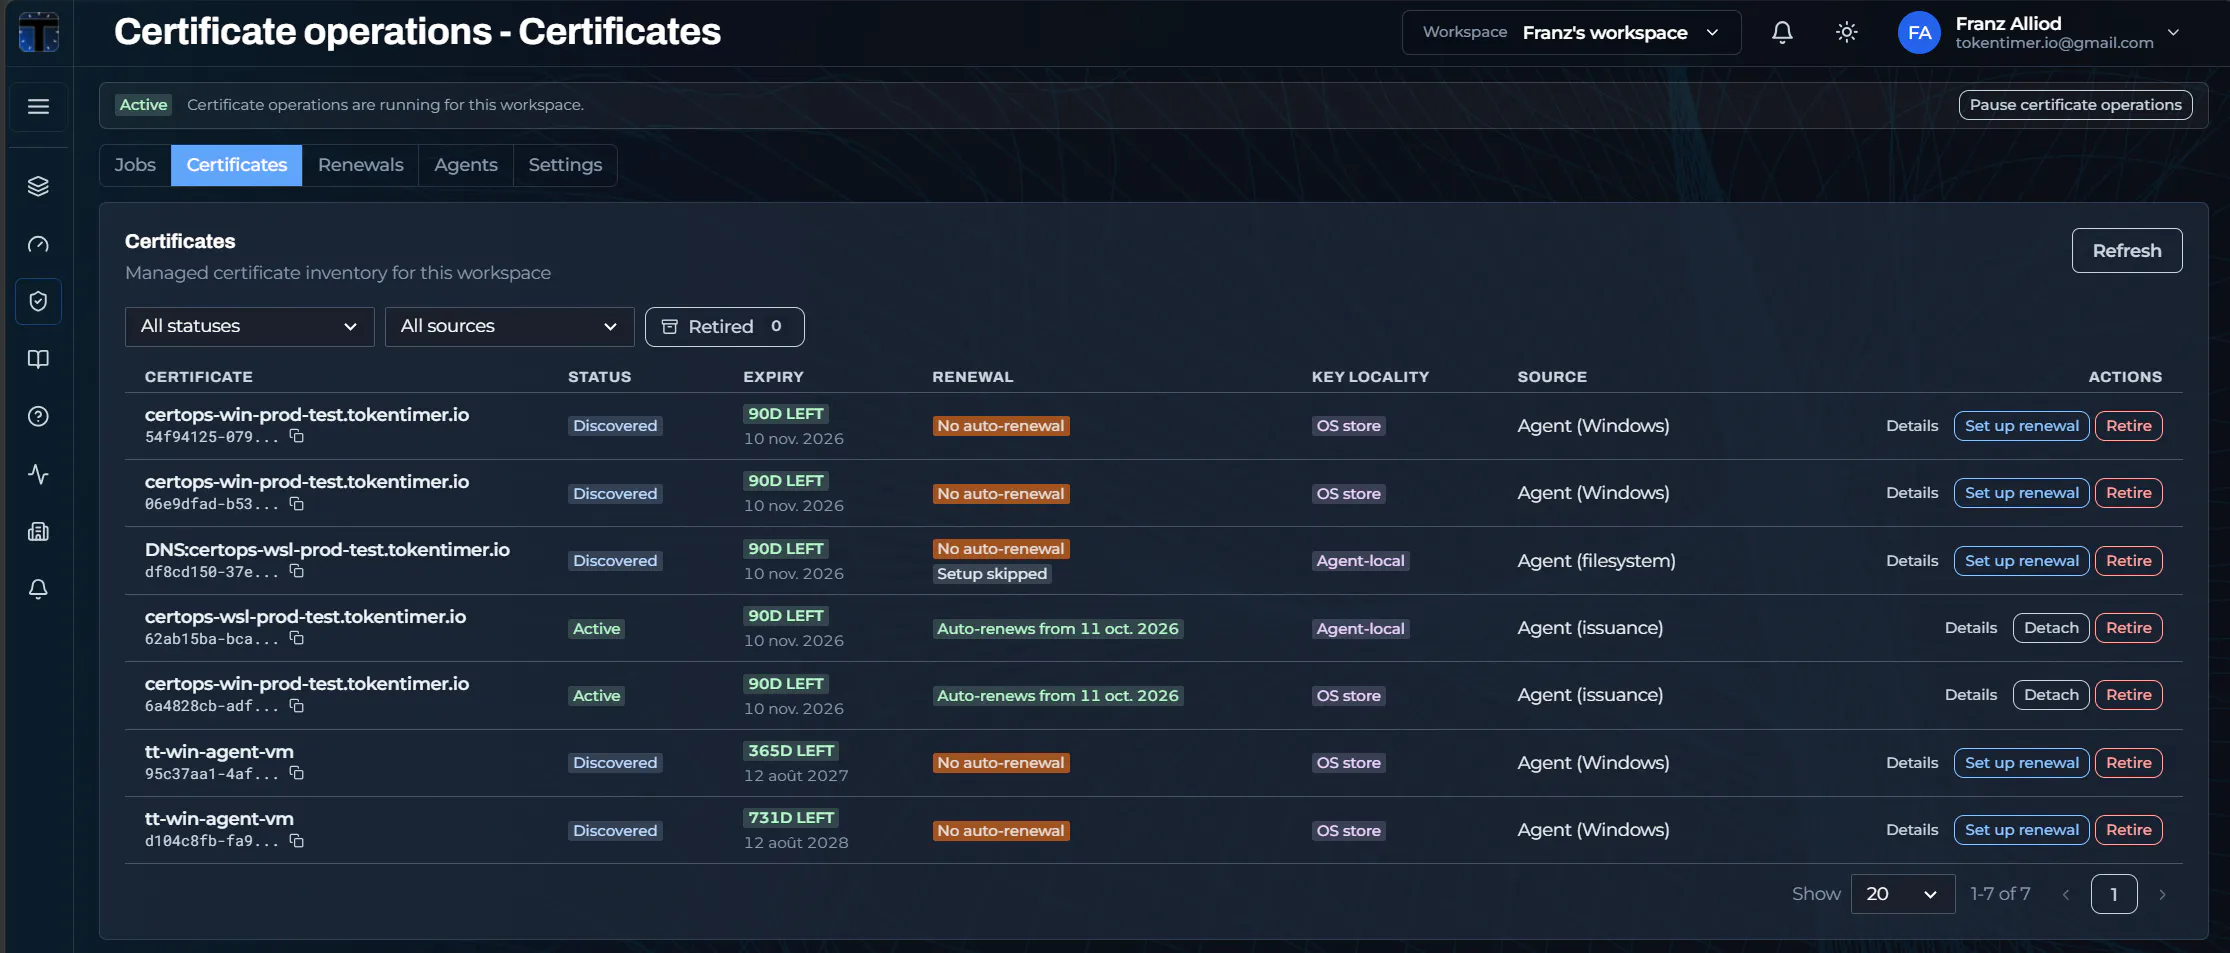Open the gauge dashboard sidebar icon
Viewport: 2230px width, 953px height.
(38, 244)
